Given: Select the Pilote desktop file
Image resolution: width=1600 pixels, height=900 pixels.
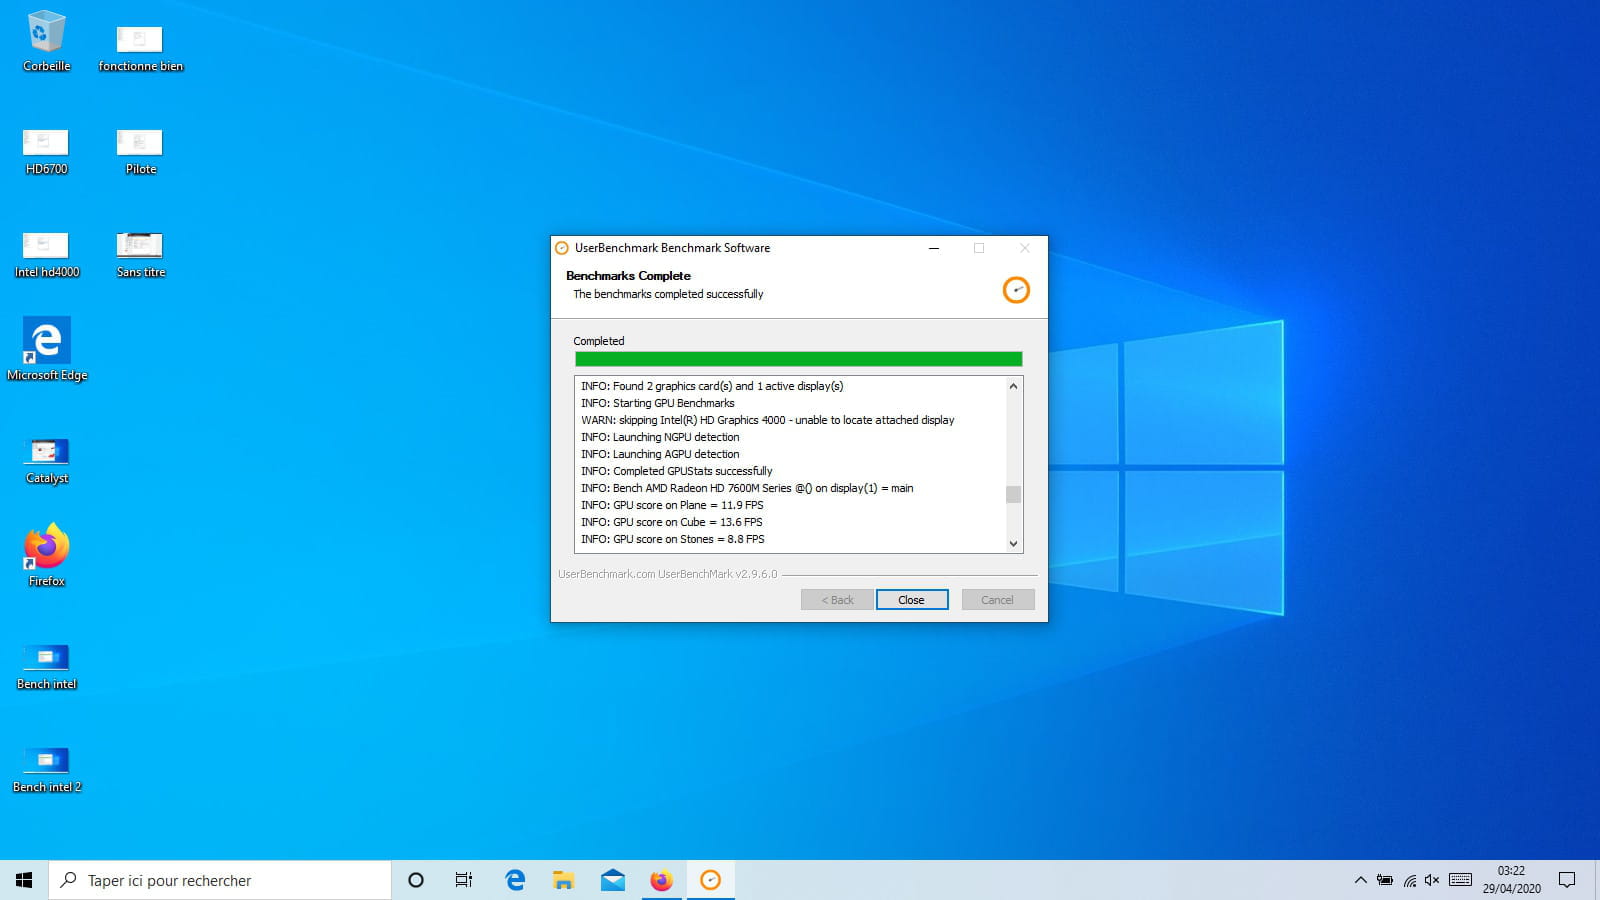Looking at the screenshot, I should click(x=140, y=151).
